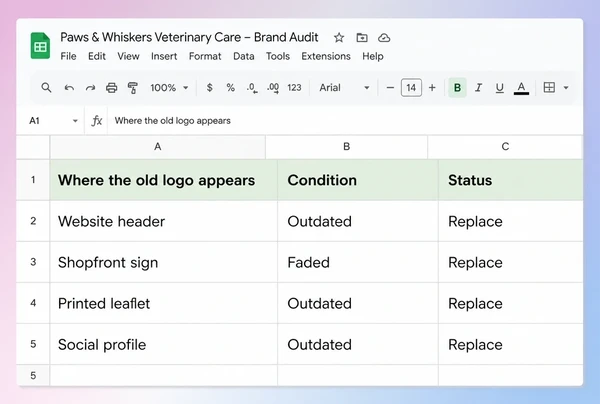Open the Tools menu

point(278,56)
